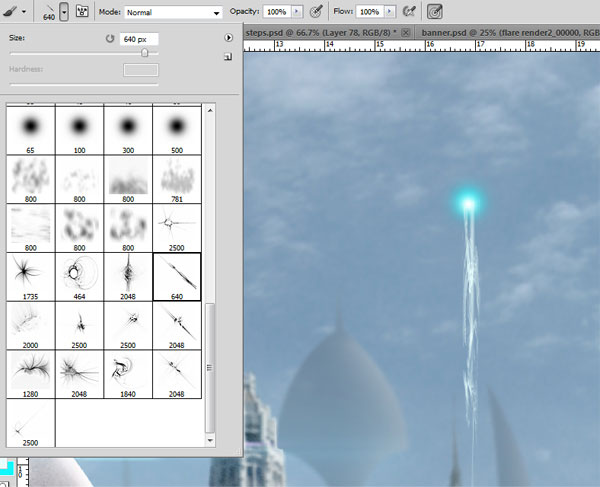The image size is (600, 487).
Task: Select the 1280 arc fractal brush
Action: [31, 374]
